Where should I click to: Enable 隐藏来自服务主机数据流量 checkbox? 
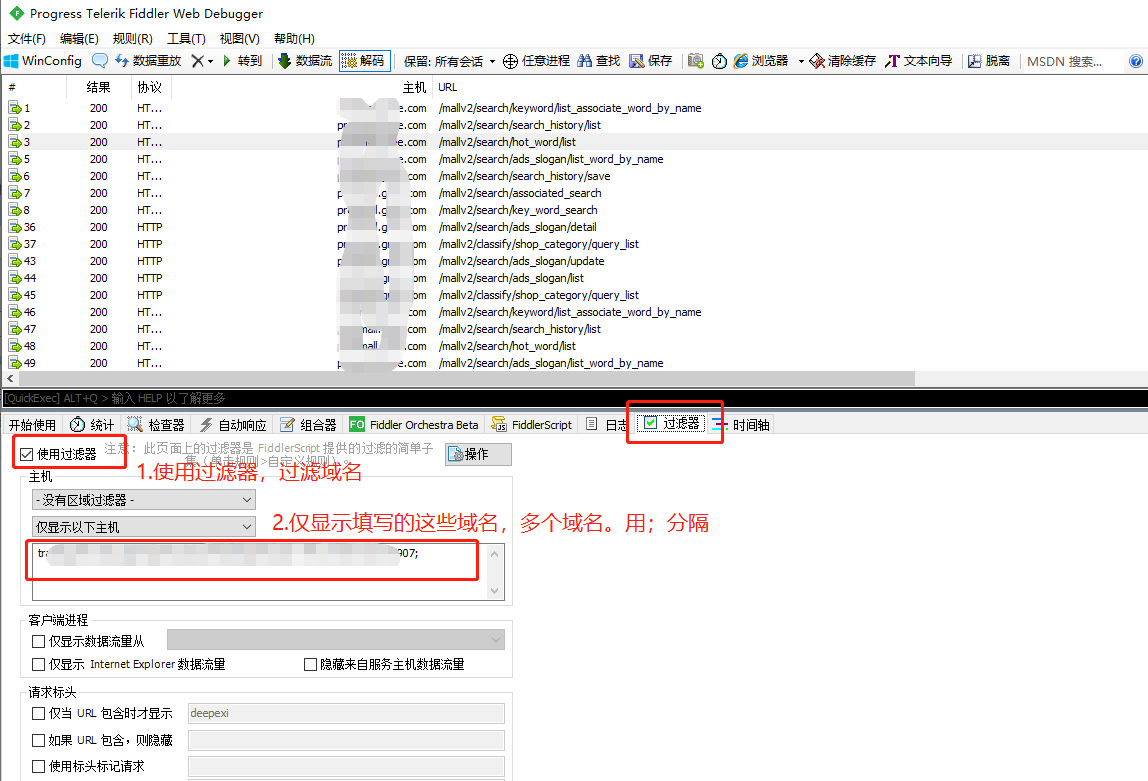(x=310, y=665)
